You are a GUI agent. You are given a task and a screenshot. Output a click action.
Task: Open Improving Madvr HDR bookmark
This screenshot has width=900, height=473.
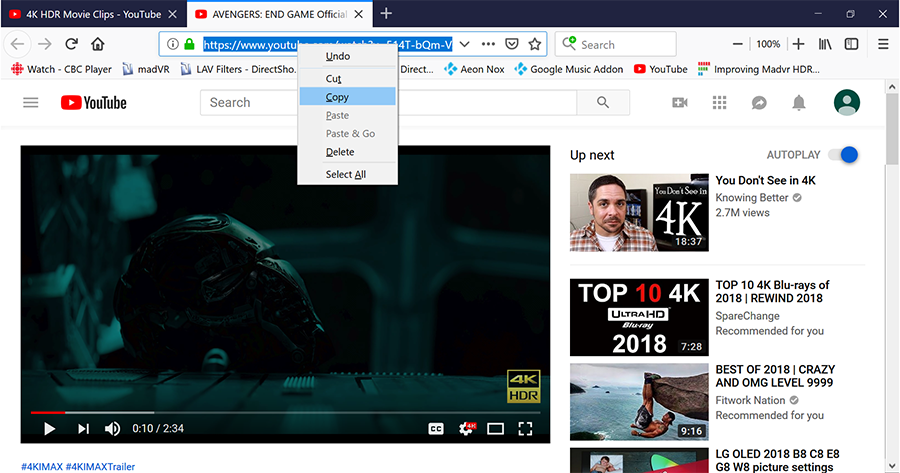coord(758,69)
